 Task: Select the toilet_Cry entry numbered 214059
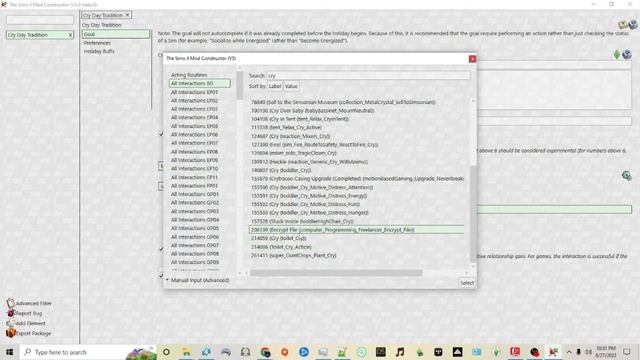(x=278, y=238)
